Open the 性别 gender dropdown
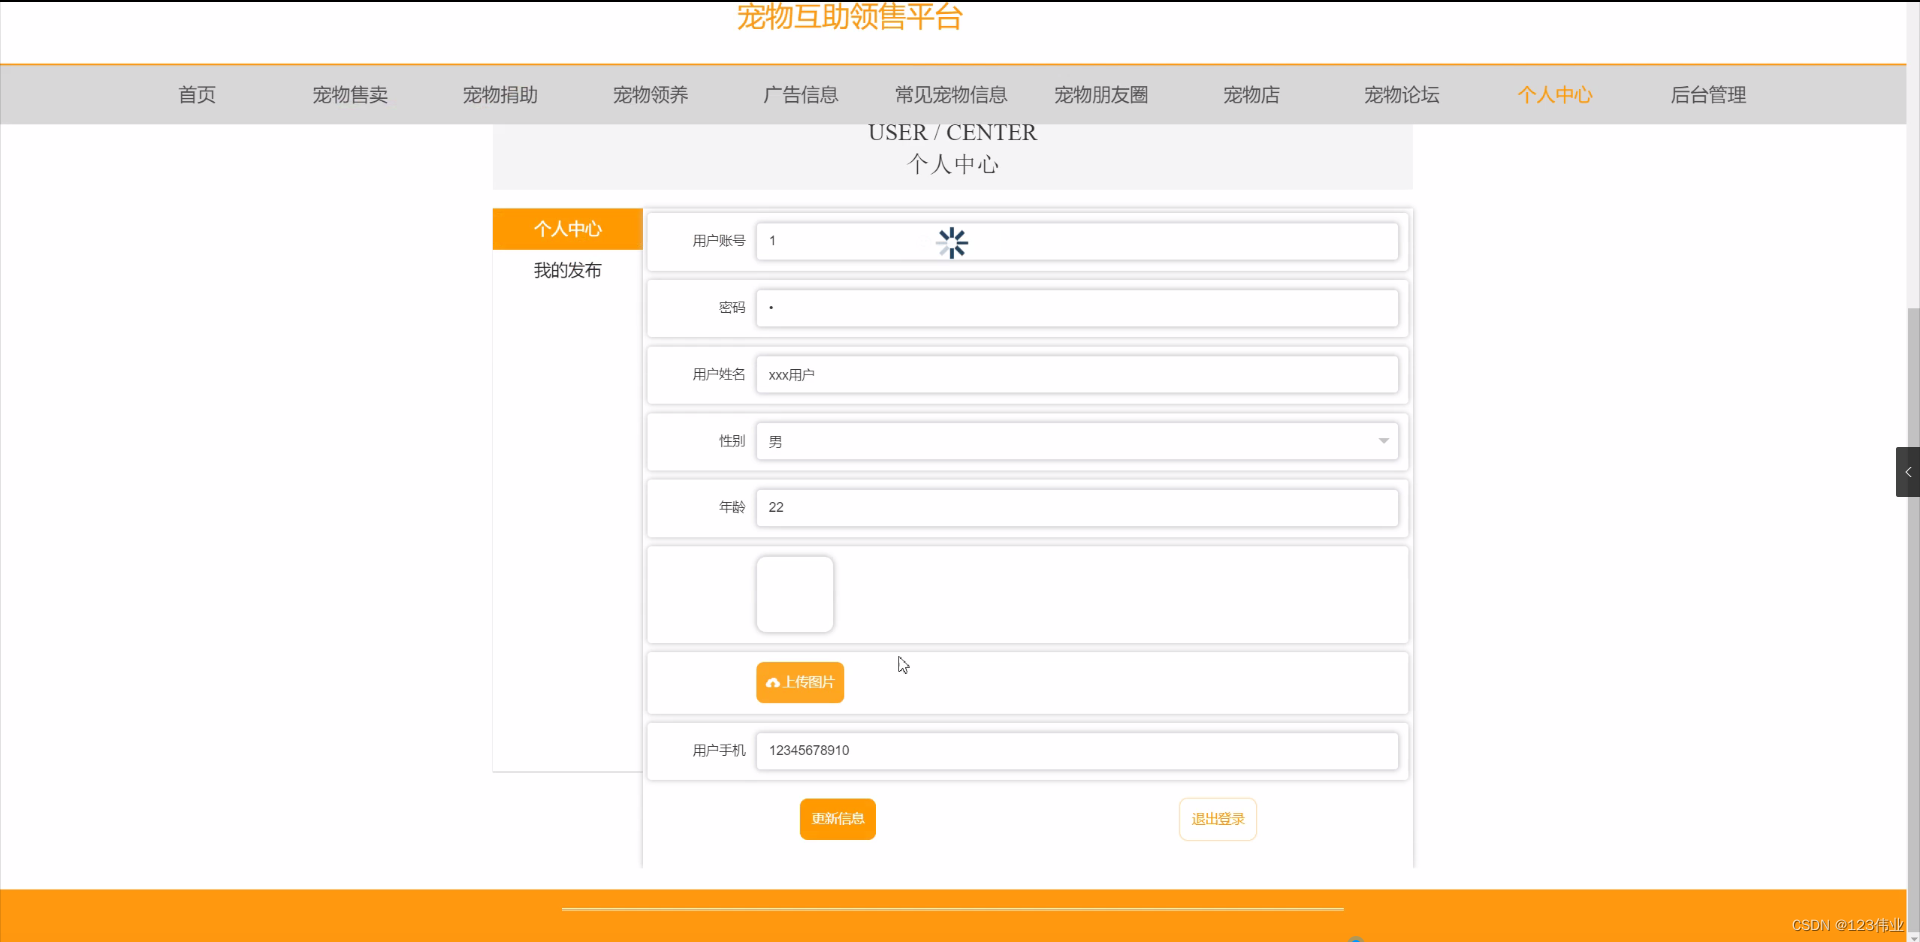This screenshot has height=942, width=1920. (x=1078, y=441)
